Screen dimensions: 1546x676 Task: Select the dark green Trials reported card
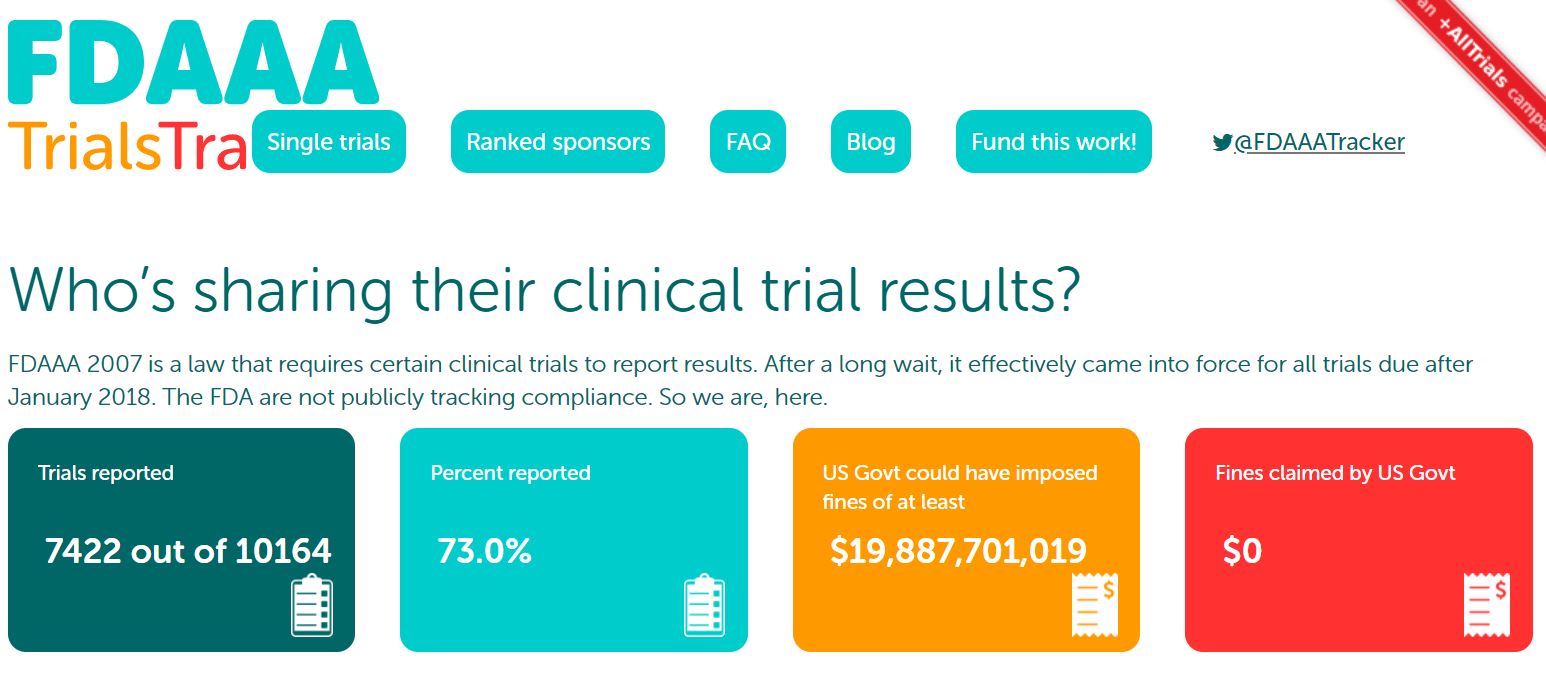181,540
